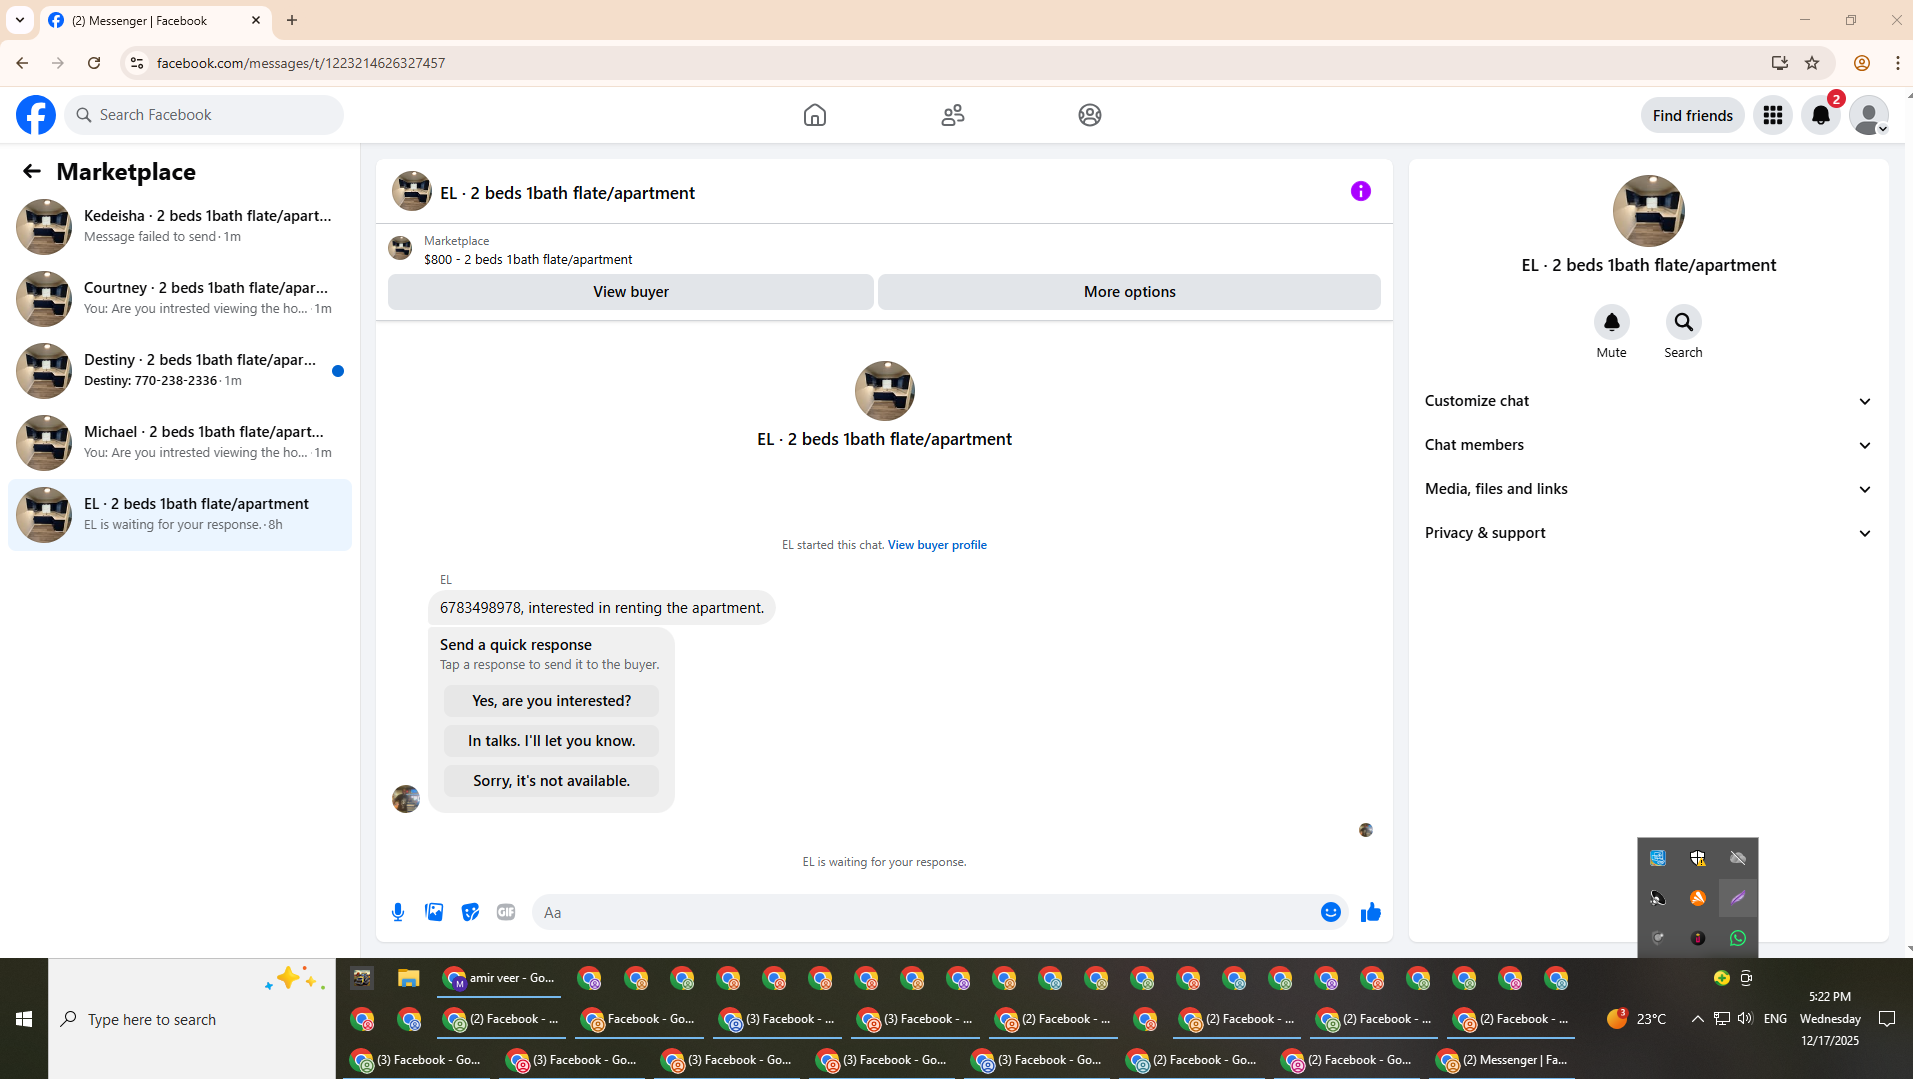Image resolution: width=1913 pixels, height=1079 pixels.
Task: Choose a sticker icon
Action: coord(470,912)
